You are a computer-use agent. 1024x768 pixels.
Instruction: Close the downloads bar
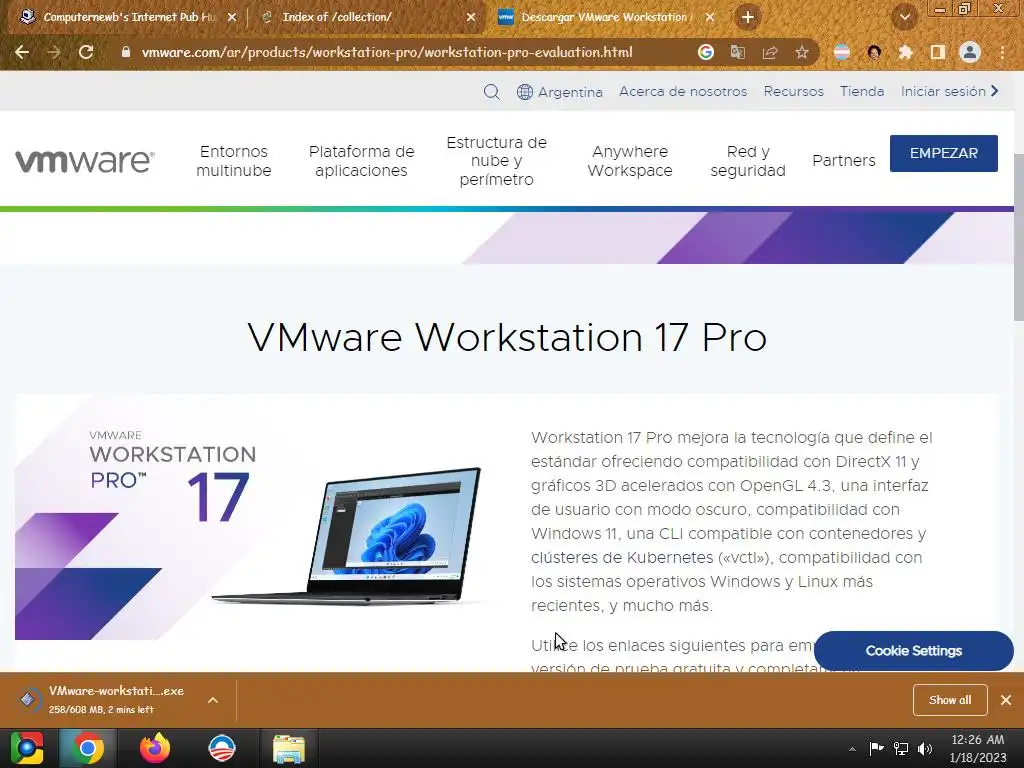(x=1006, y=700)
